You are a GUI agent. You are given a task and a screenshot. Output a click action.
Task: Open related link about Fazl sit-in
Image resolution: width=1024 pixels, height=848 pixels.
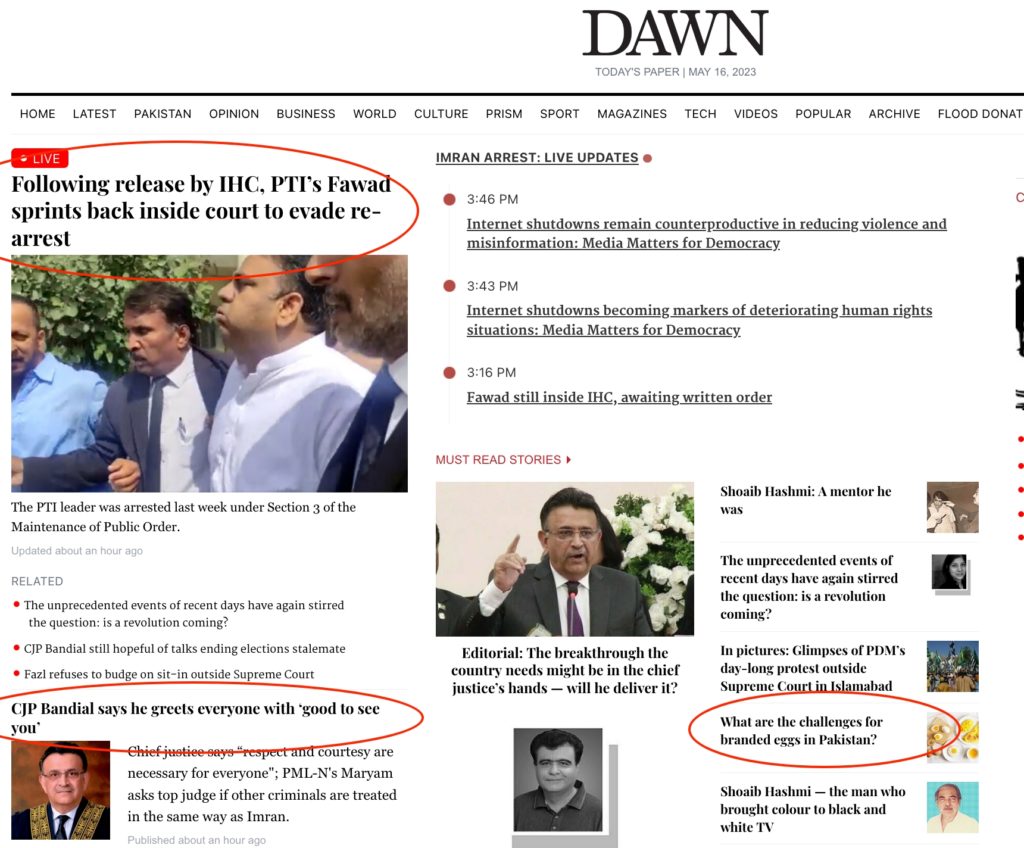pyautogui.click(x=169, y=674)
